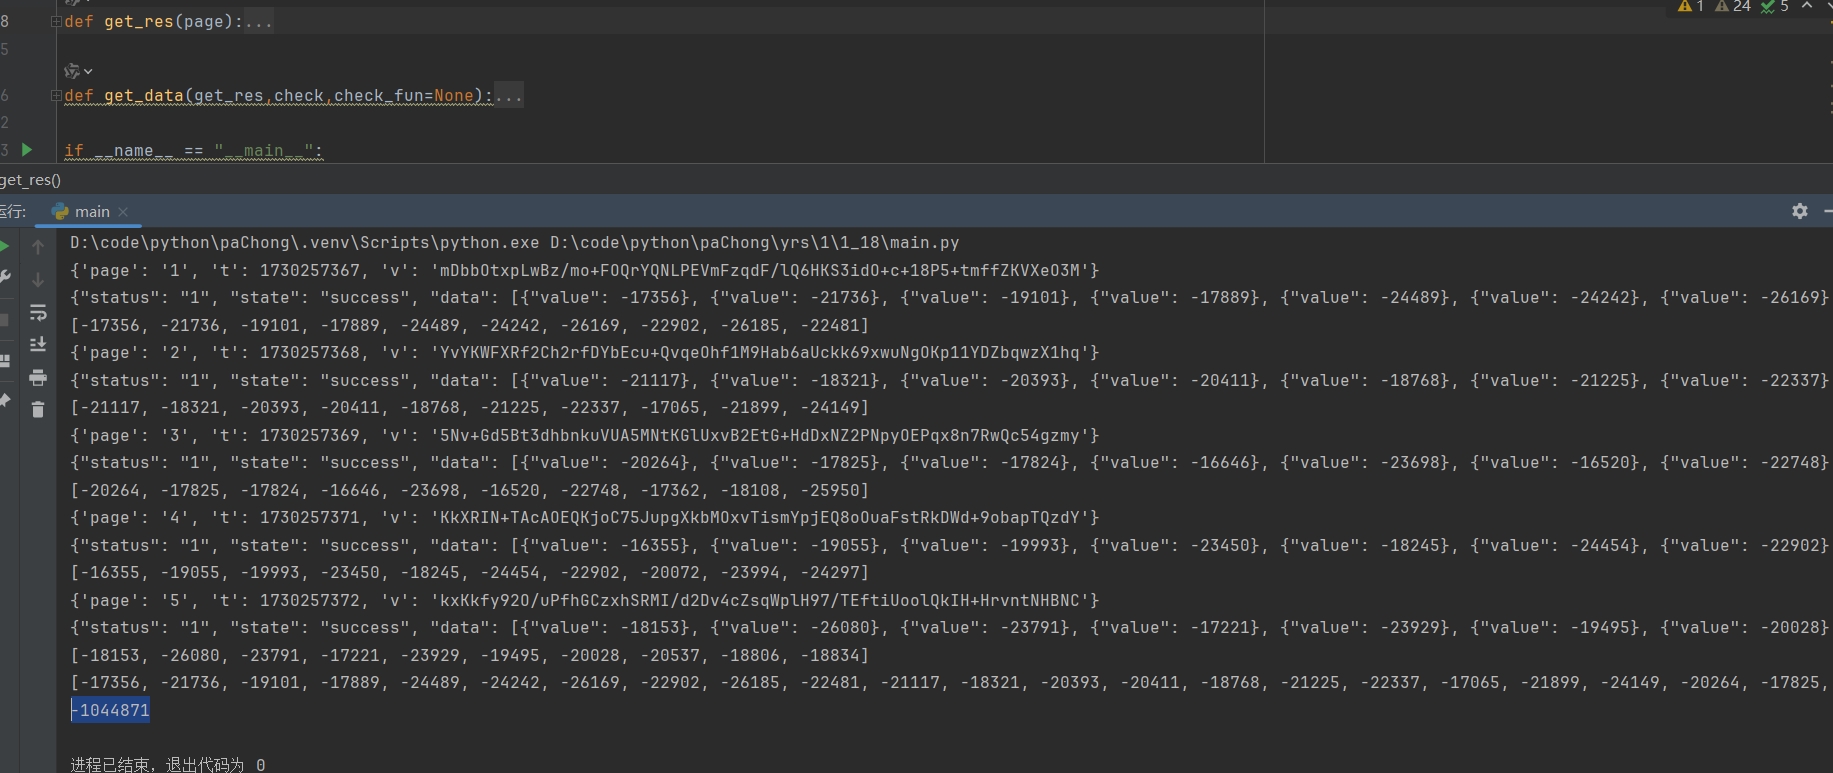The height and width of the screenshot is (773, 1833).
Task: Open the Run panel settings gear
Action: point(1800,211)
